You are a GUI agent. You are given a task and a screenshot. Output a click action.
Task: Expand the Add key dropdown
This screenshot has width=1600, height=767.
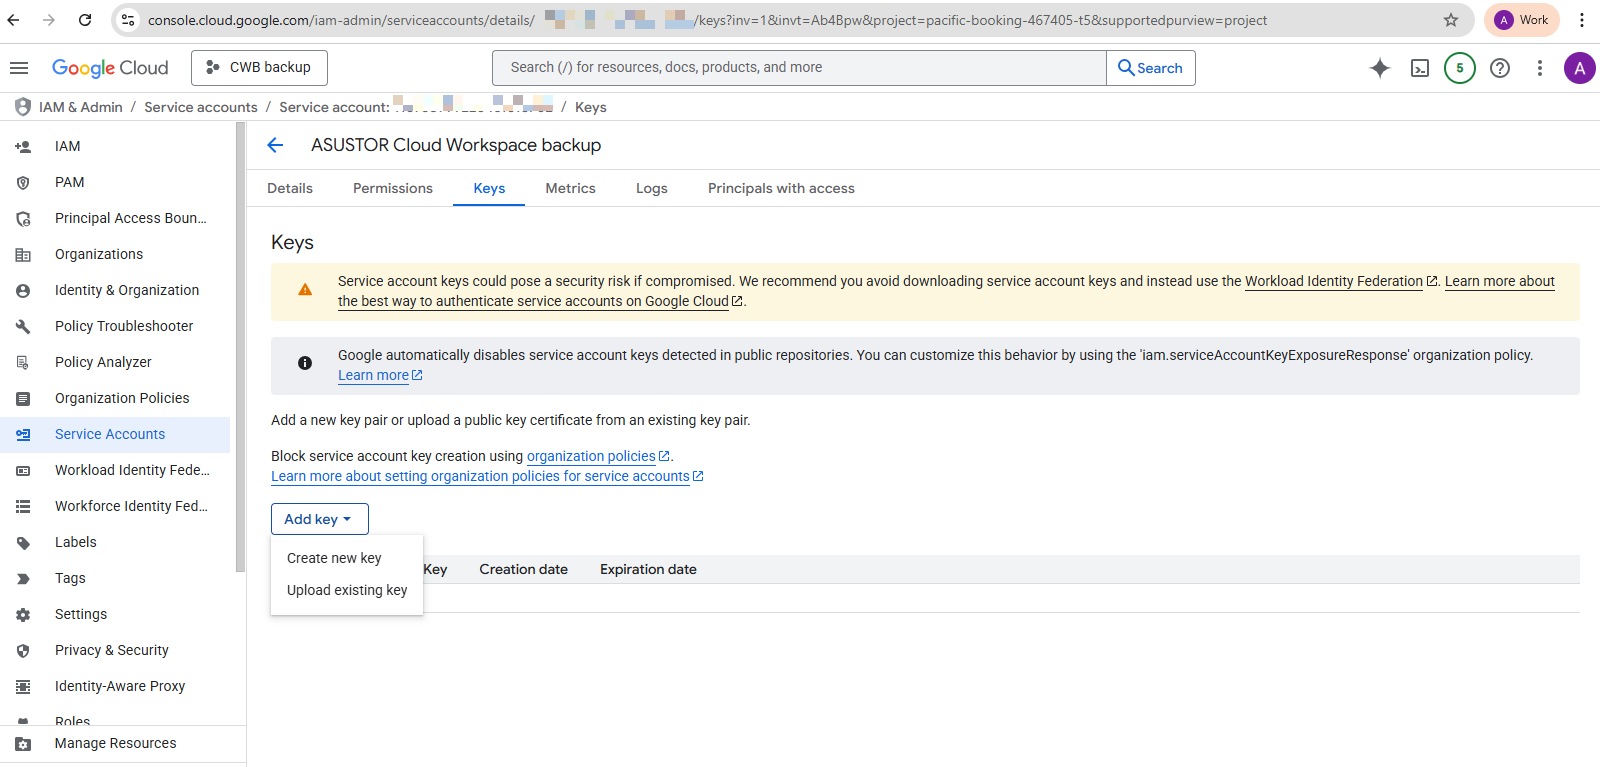[320, 519]
